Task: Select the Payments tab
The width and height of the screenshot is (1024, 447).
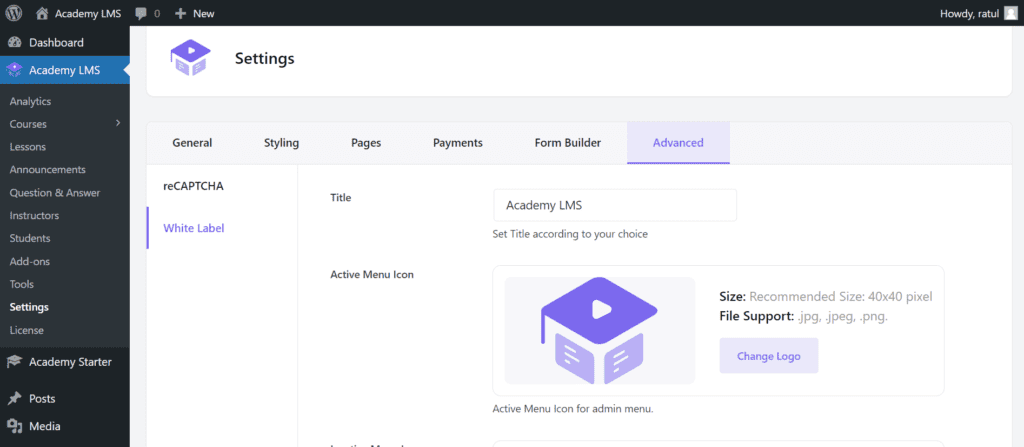Action: pyautogui.click(x=458, y=142)
